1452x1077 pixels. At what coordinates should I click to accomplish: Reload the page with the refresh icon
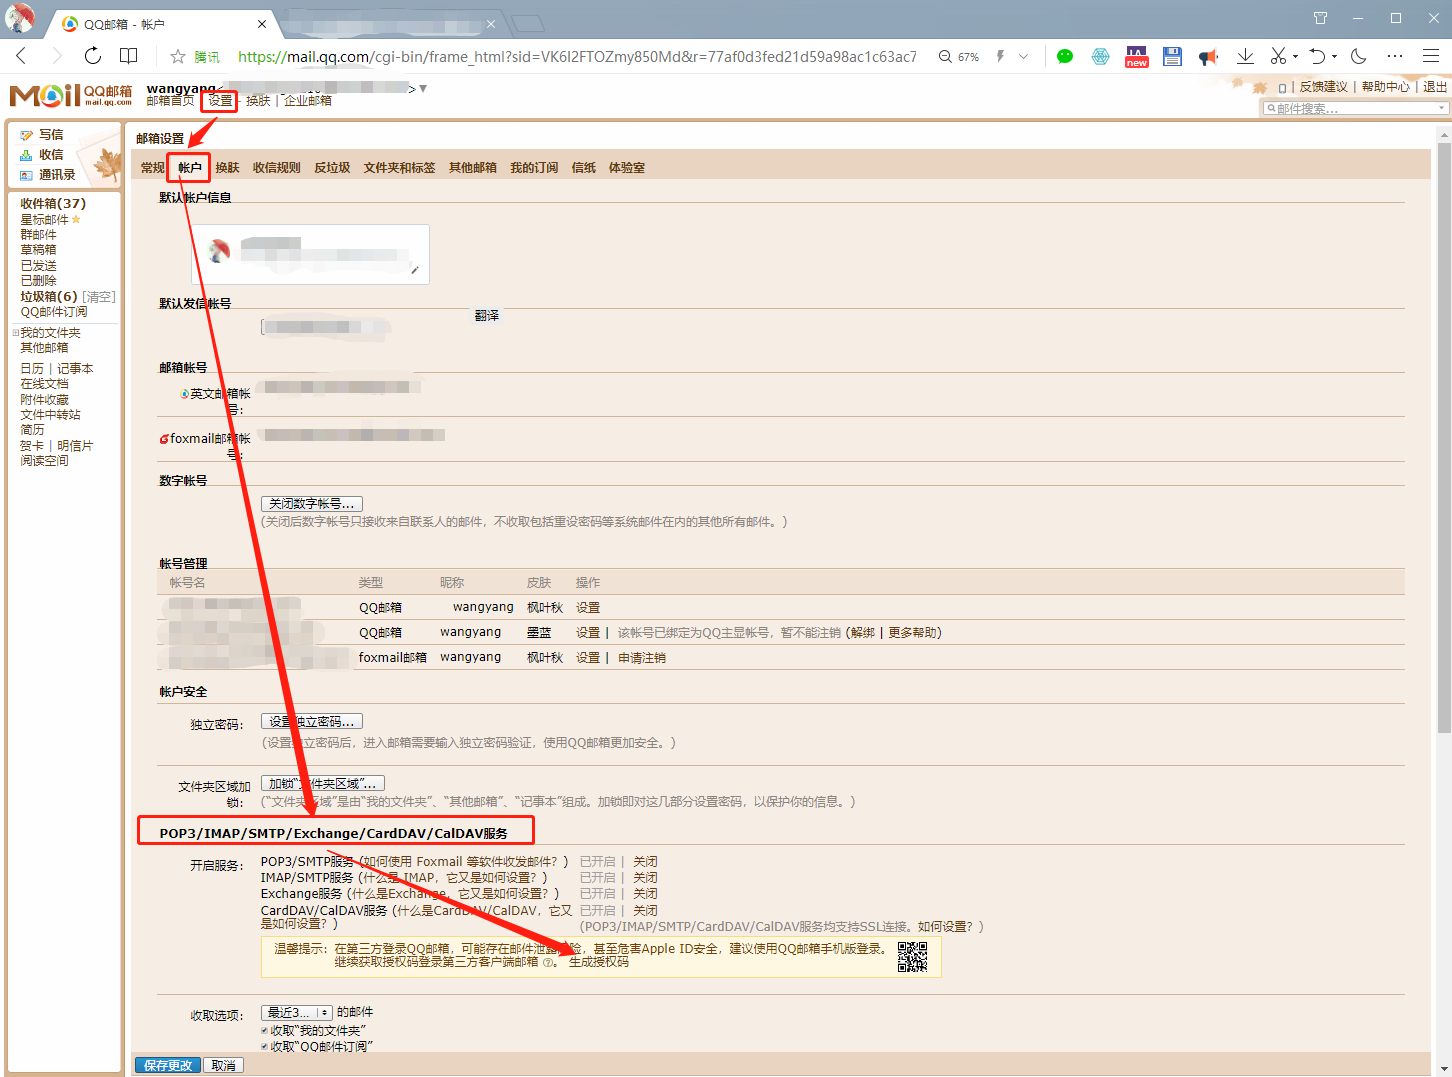click(x=93, y=56)
